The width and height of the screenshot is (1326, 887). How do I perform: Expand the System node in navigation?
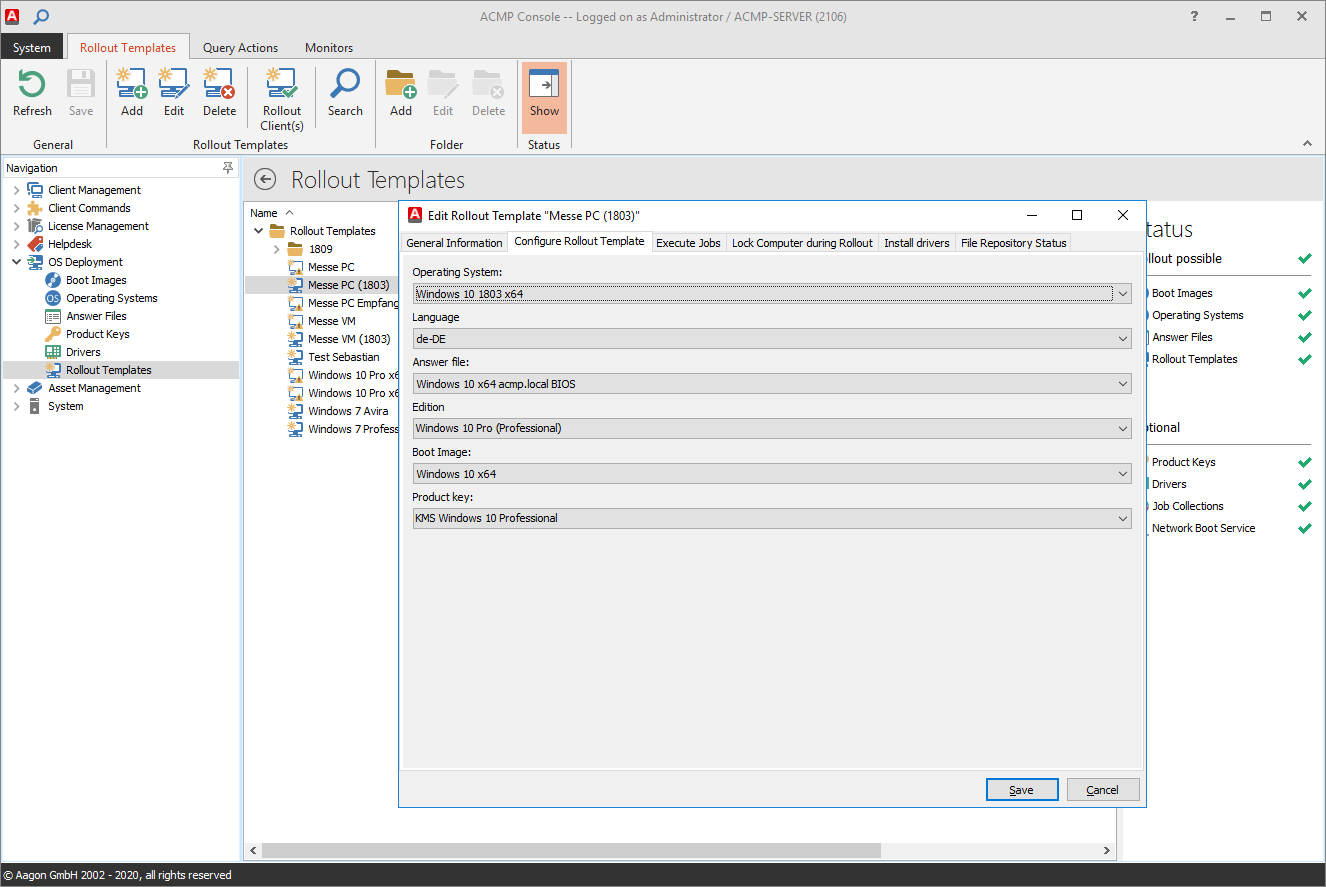click(16, 406)
